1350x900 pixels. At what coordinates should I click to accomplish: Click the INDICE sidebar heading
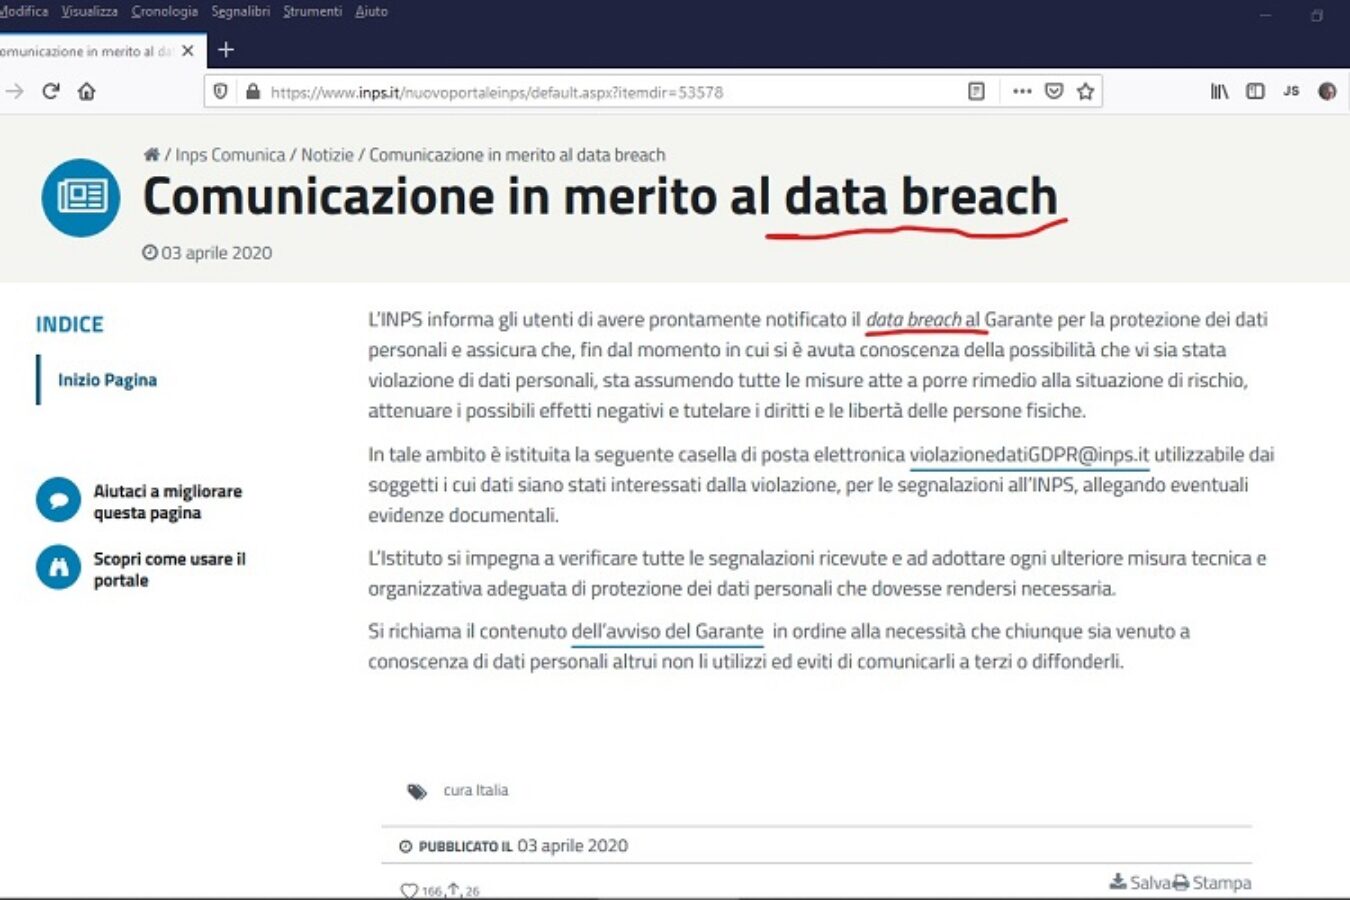coord(70,324)
